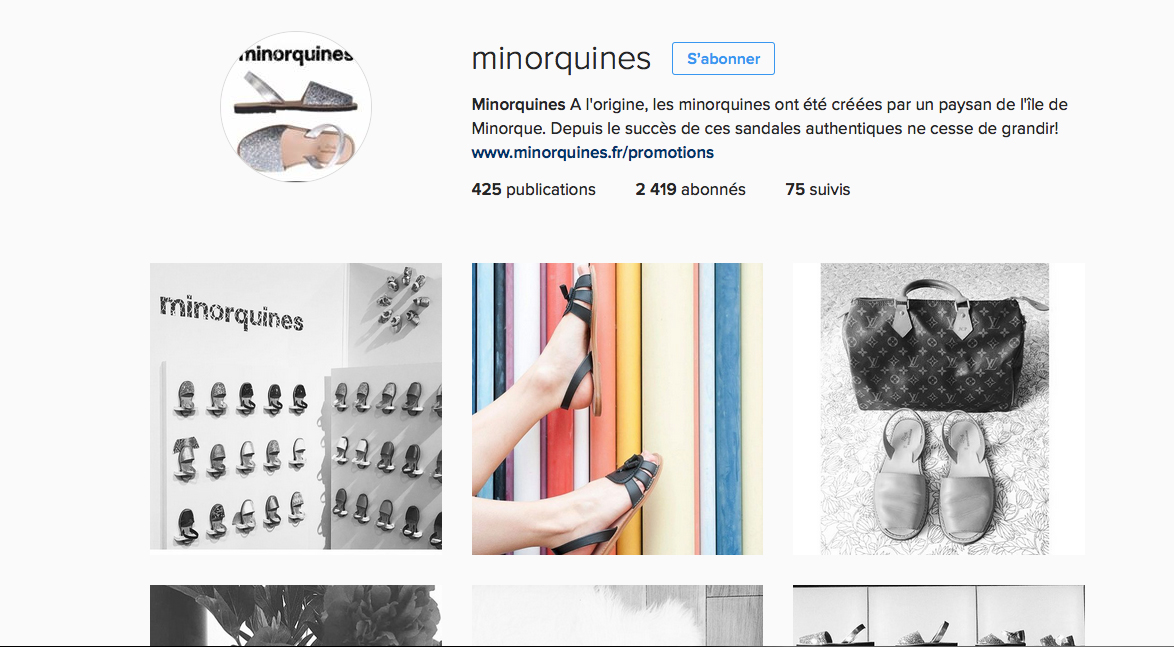The image size is (1174, 647).
Task: Open the colorful rolls sandal feet photo
Action: click(617, 408)
